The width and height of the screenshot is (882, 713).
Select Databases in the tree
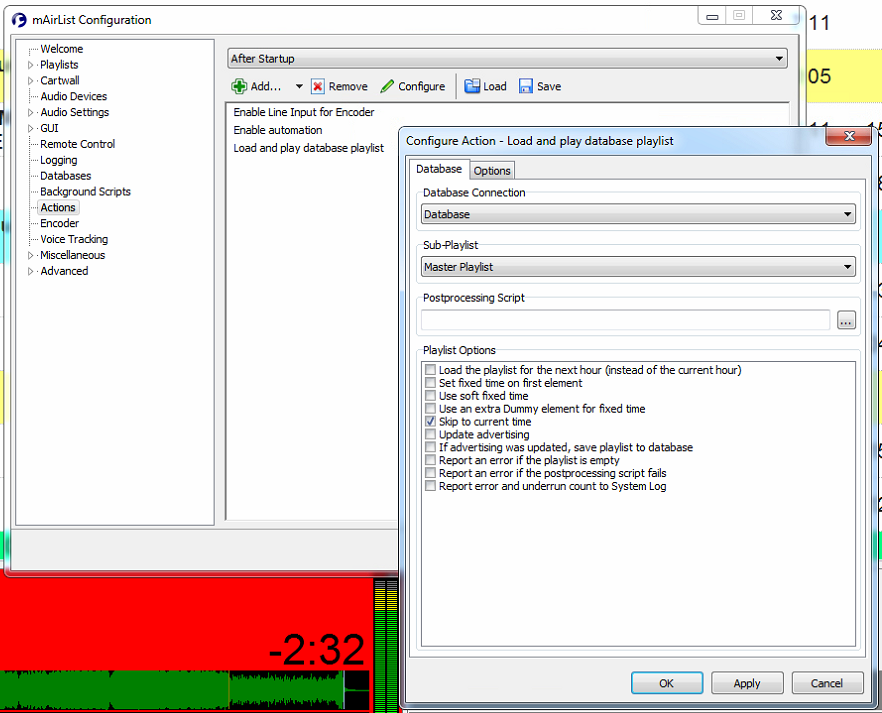65,176
